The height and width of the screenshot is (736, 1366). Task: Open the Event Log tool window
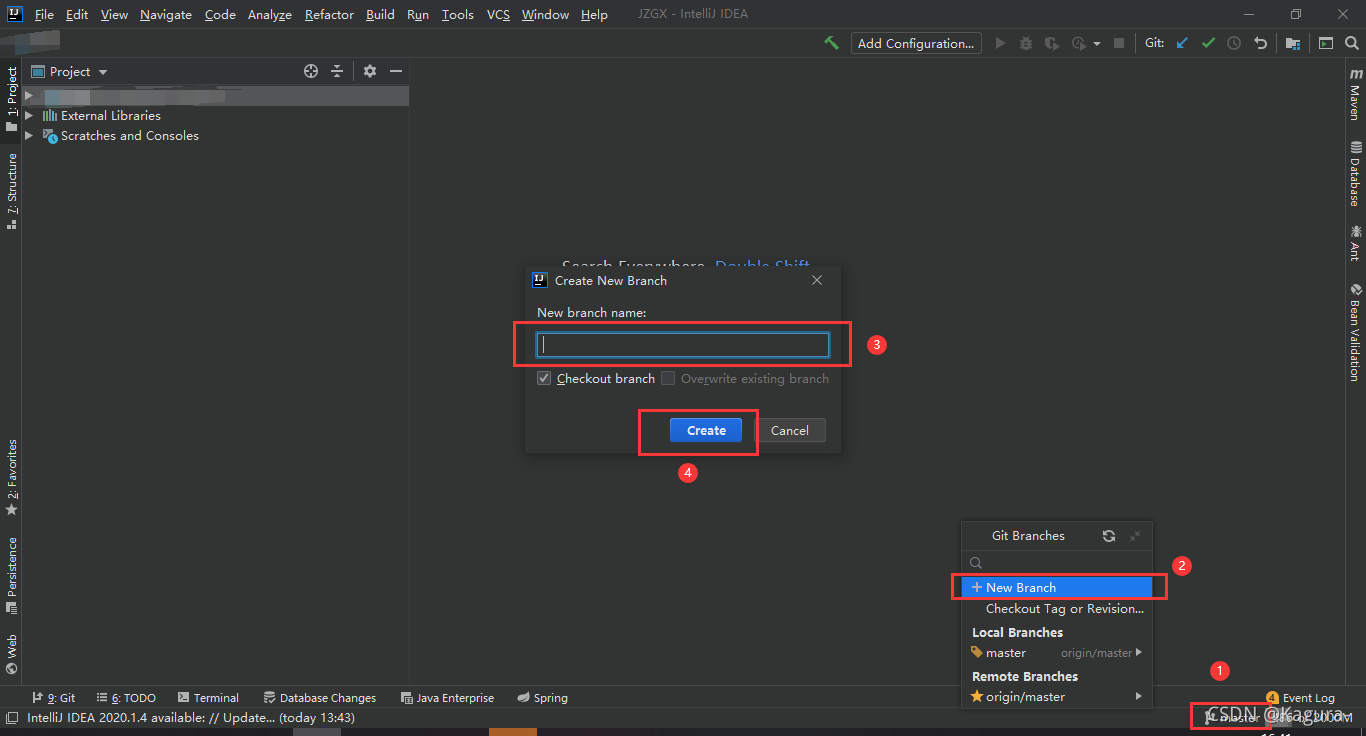pos(1300,697)
